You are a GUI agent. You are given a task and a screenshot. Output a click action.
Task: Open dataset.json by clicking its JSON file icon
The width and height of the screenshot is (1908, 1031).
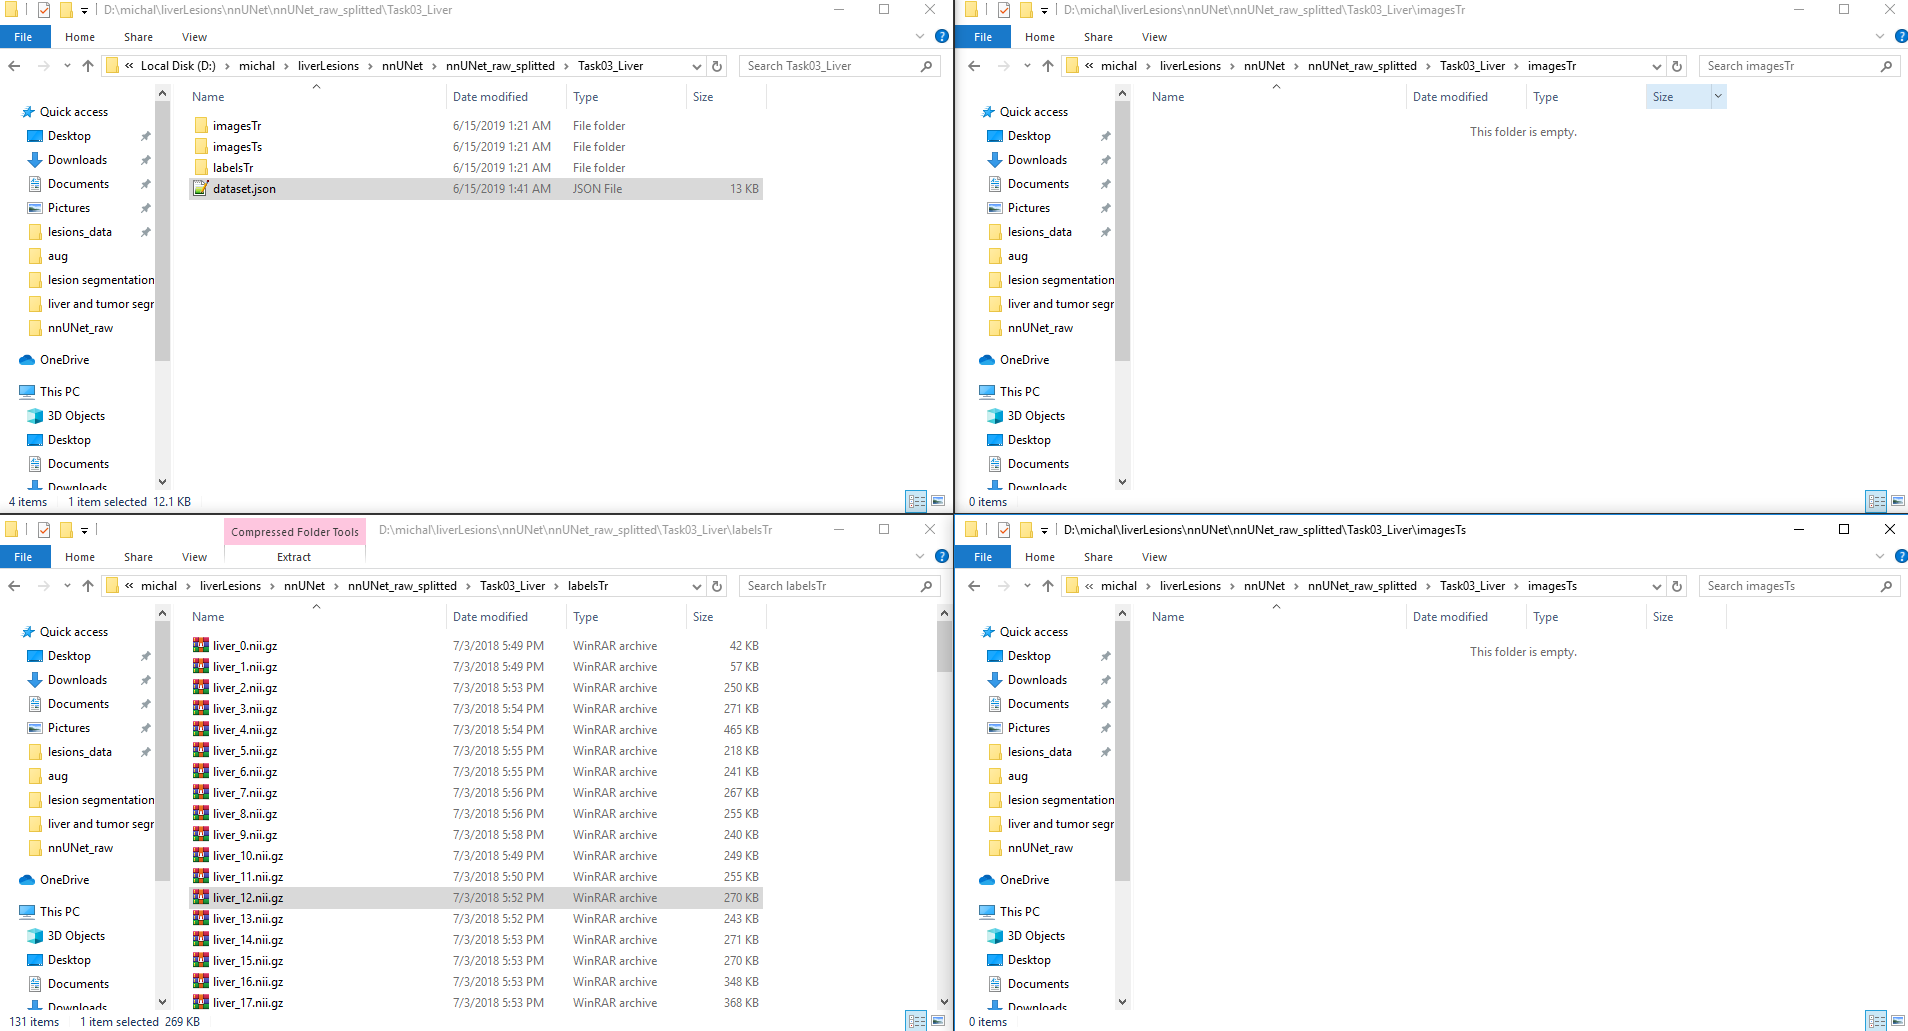201,188
